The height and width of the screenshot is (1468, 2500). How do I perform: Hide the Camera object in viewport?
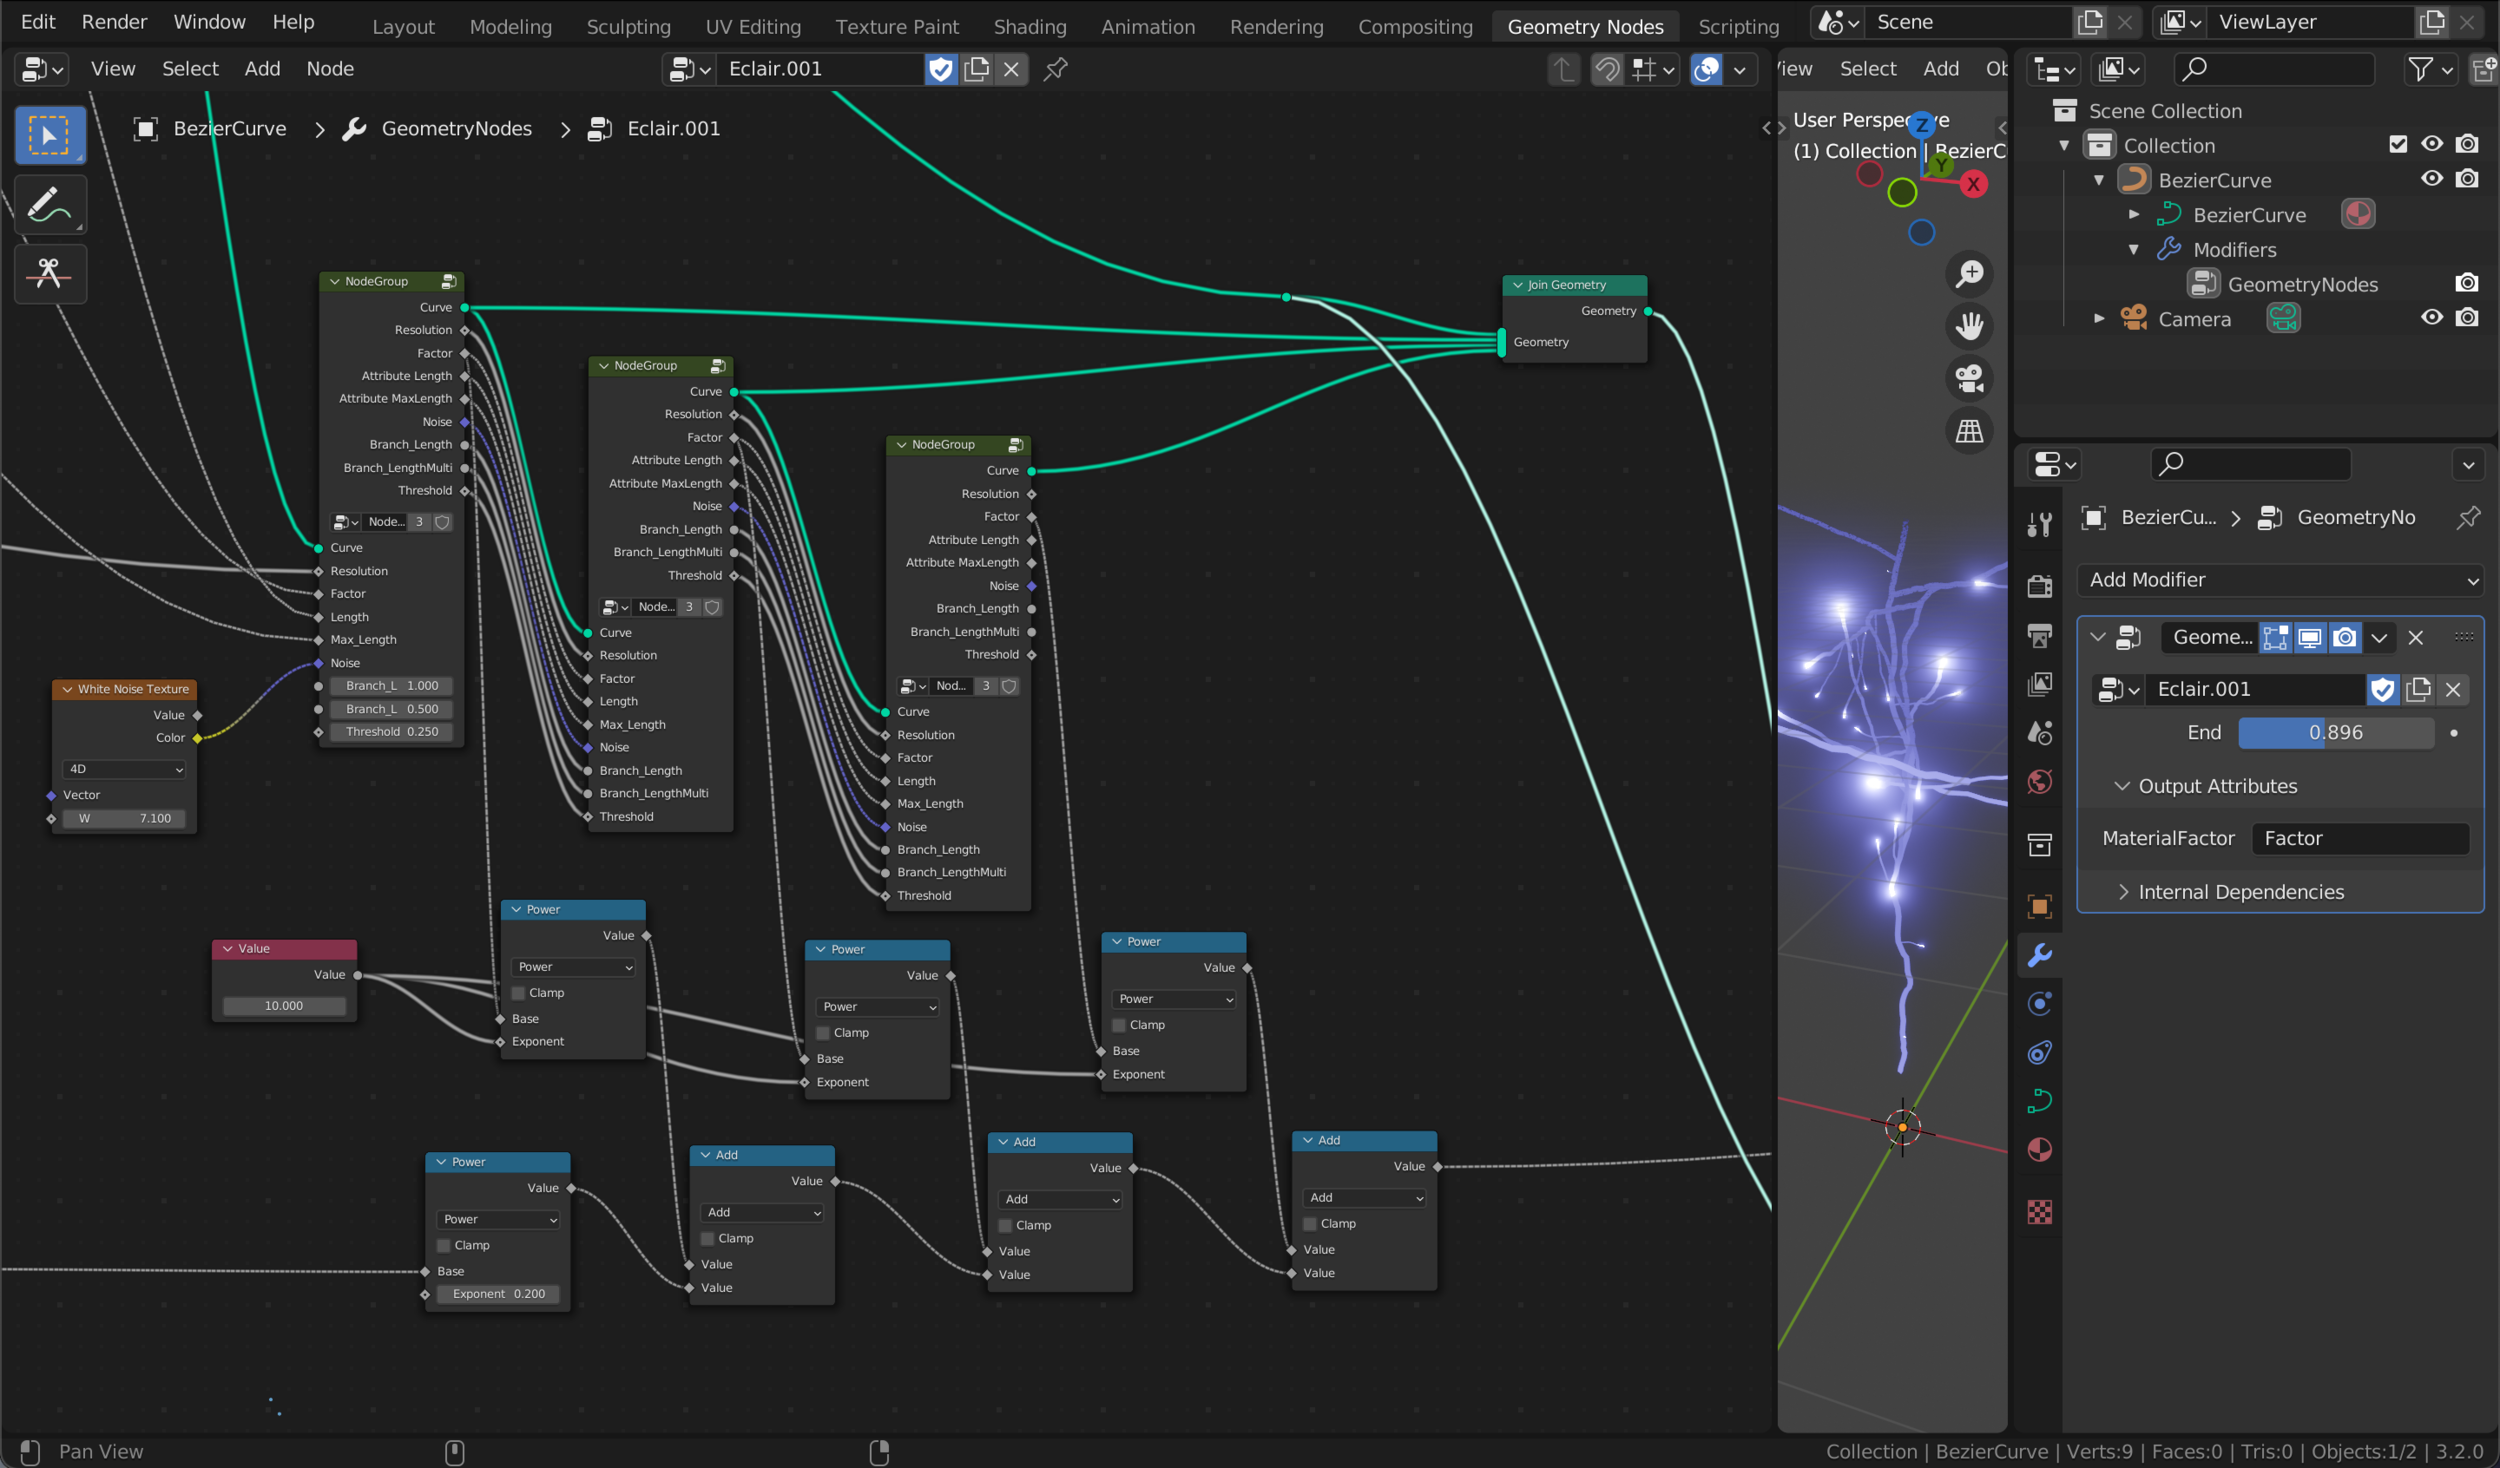tap(2431, 318)
